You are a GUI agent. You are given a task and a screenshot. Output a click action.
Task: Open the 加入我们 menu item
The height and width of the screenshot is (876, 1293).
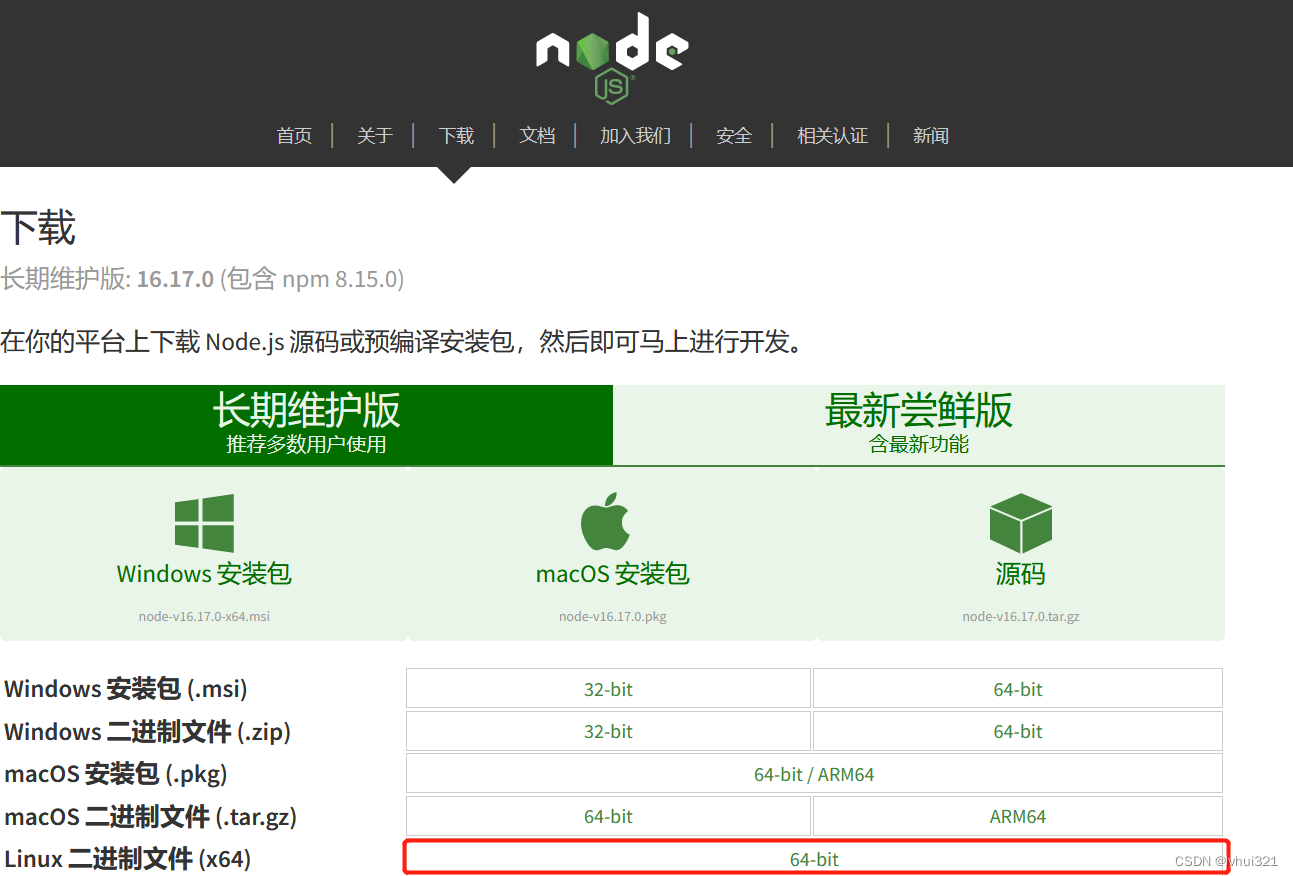click(634, 135)
